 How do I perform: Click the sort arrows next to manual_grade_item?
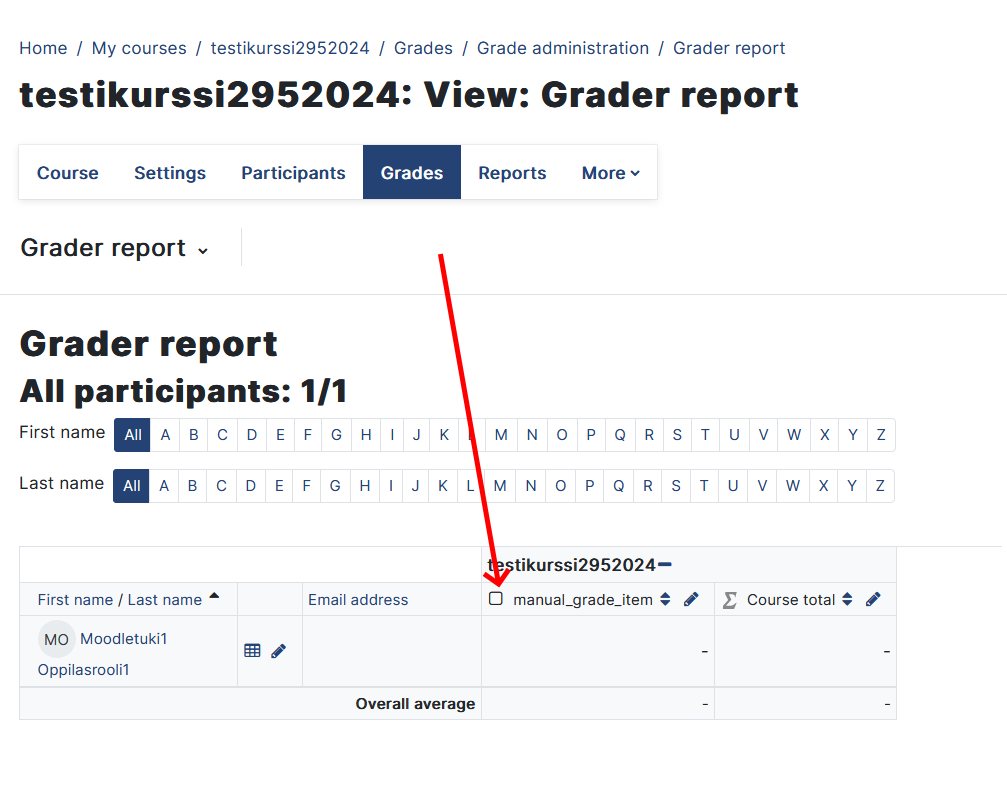coord(665,599)
